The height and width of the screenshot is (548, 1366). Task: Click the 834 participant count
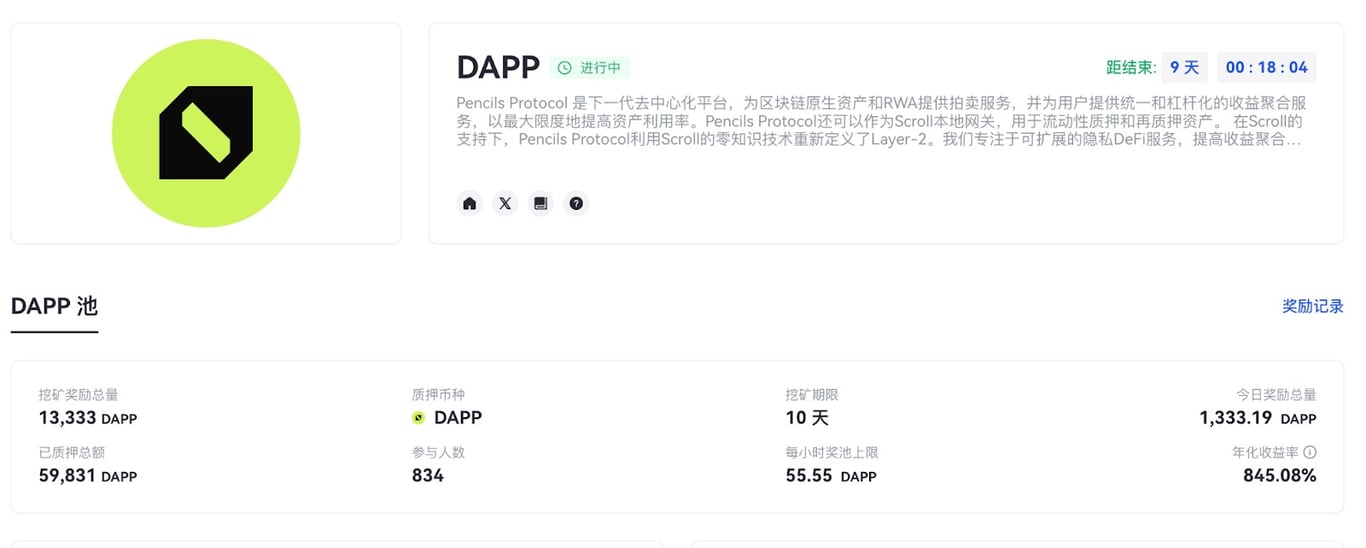[x=428, y=476]
